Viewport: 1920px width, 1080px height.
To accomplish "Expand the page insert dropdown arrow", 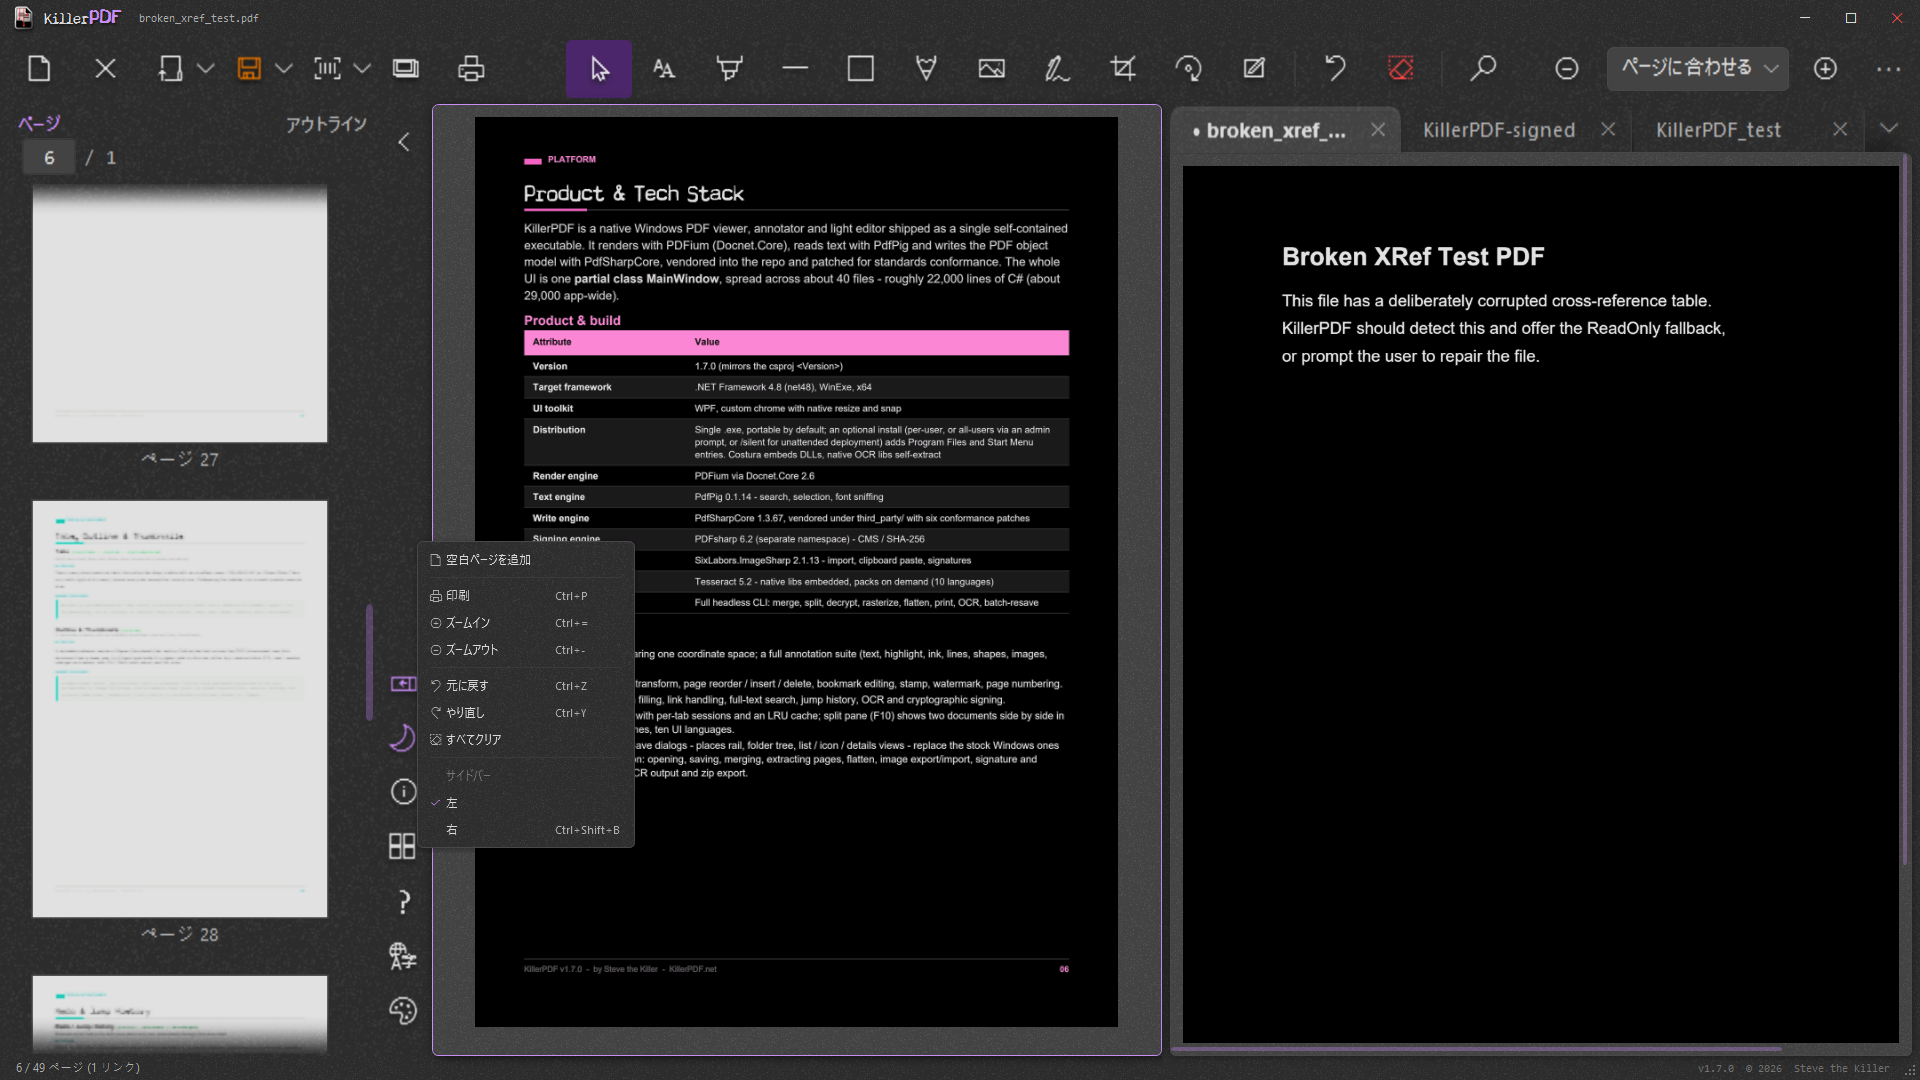I will pos(205,69).
